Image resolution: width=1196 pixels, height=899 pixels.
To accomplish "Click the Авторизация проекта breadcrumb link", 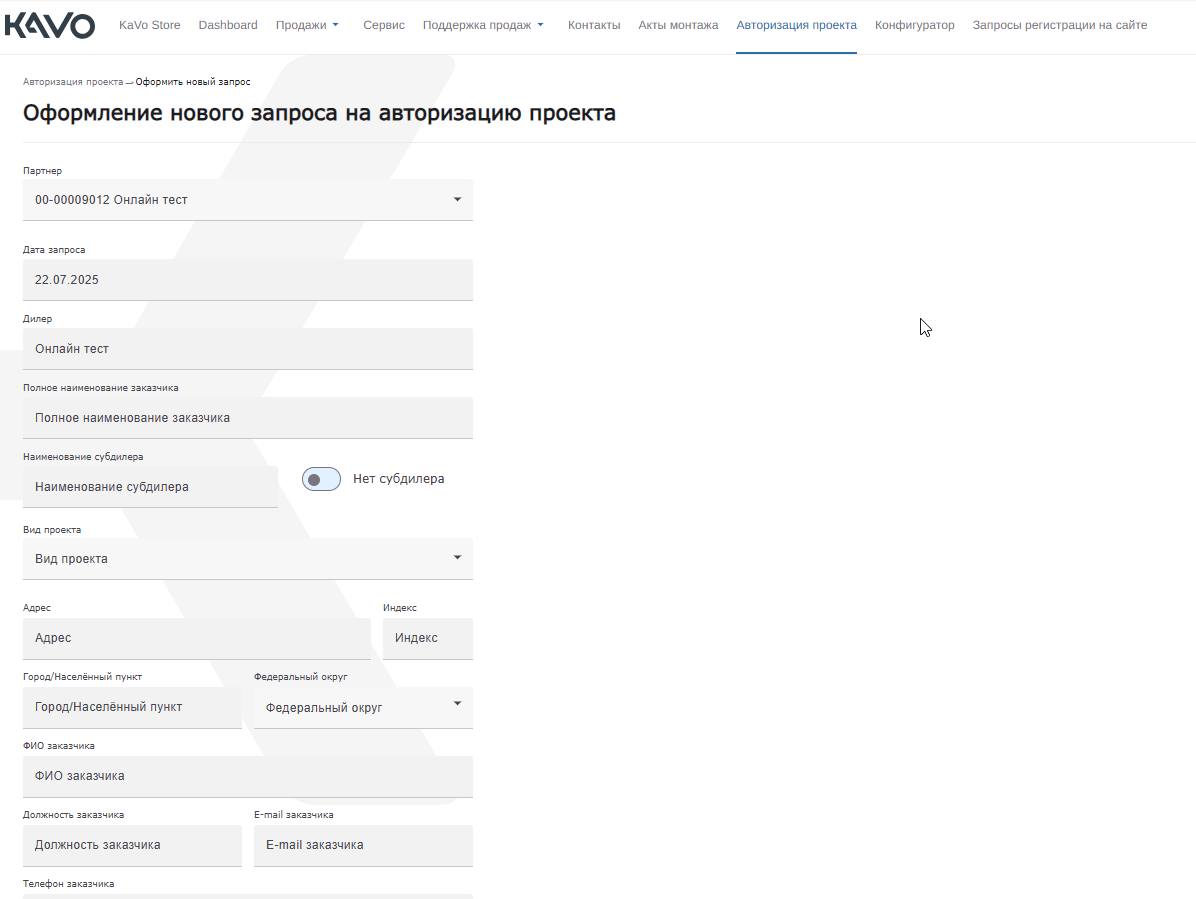I will pos(72,82).
